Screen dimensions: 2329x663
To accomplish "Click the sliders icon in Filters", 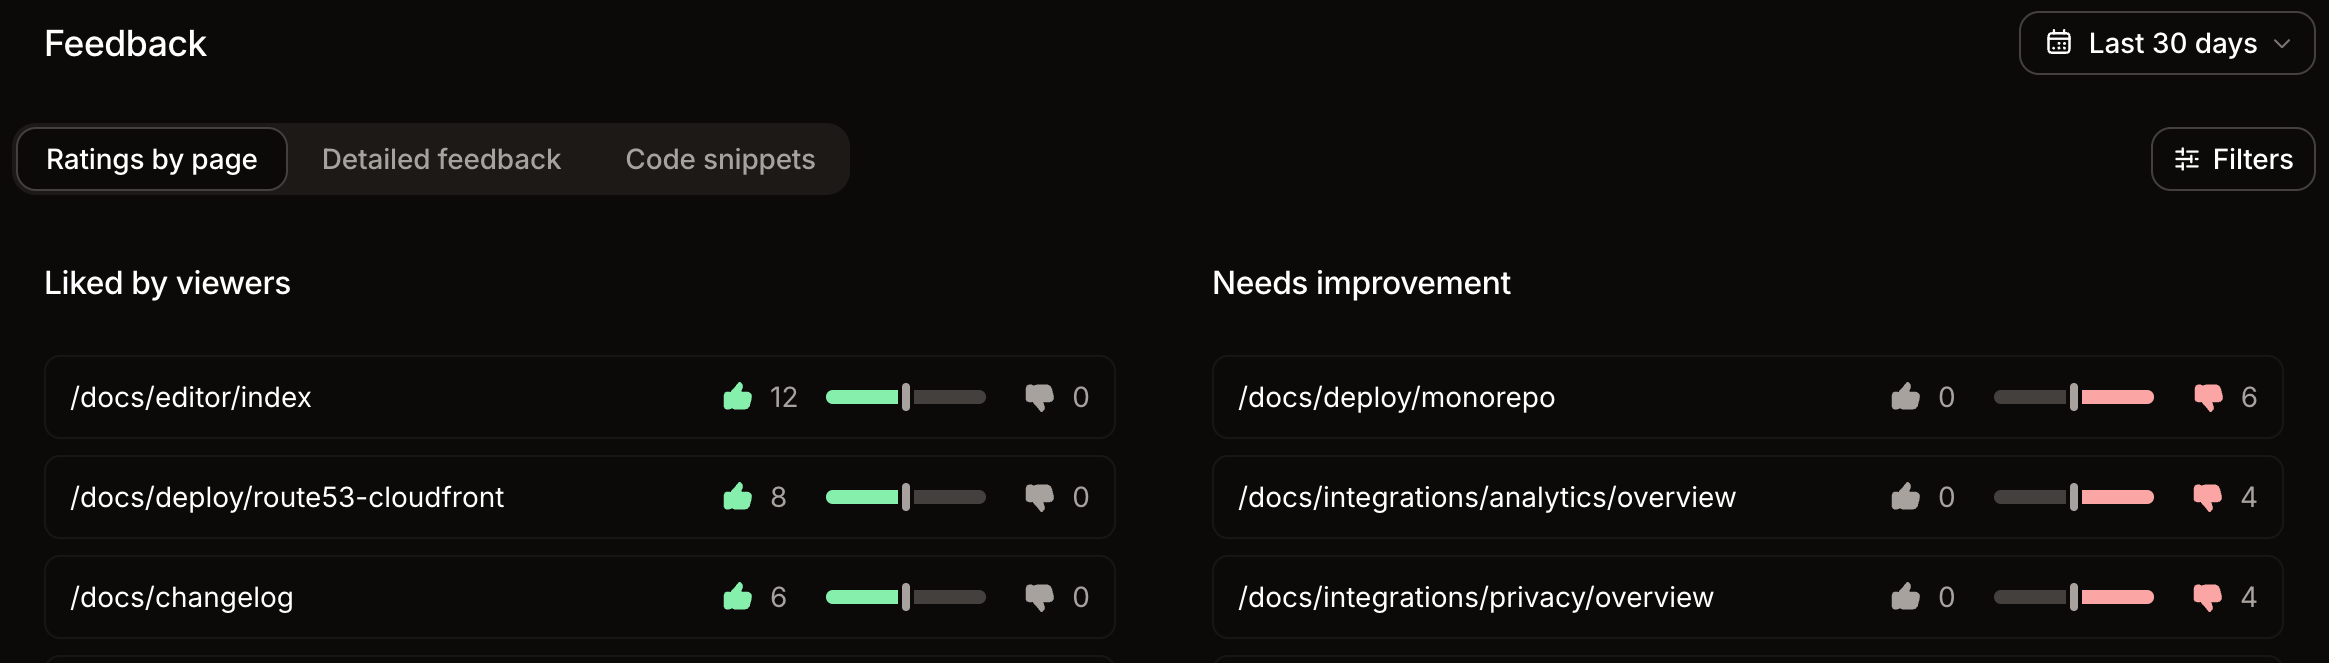I will 2186,159.
